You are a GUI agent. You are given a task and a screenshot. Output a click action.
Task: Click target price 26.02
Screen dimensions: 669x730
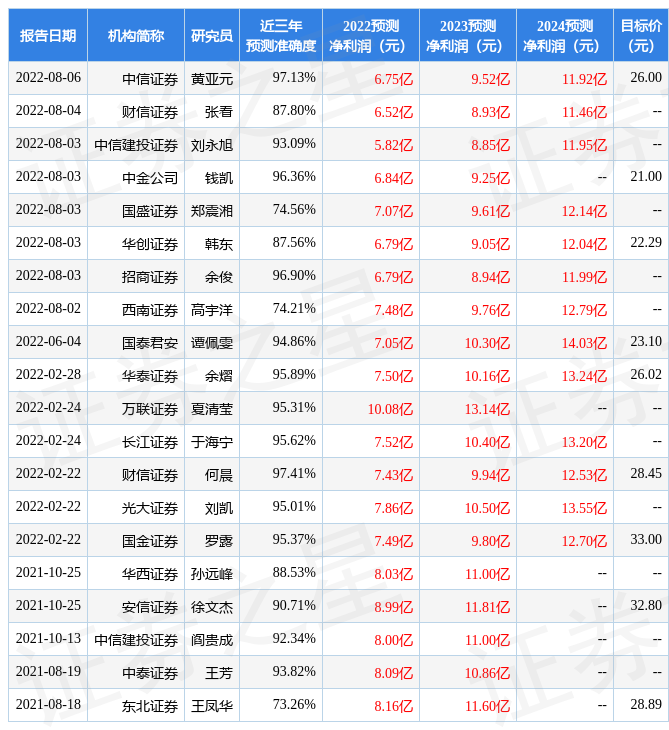646,374
